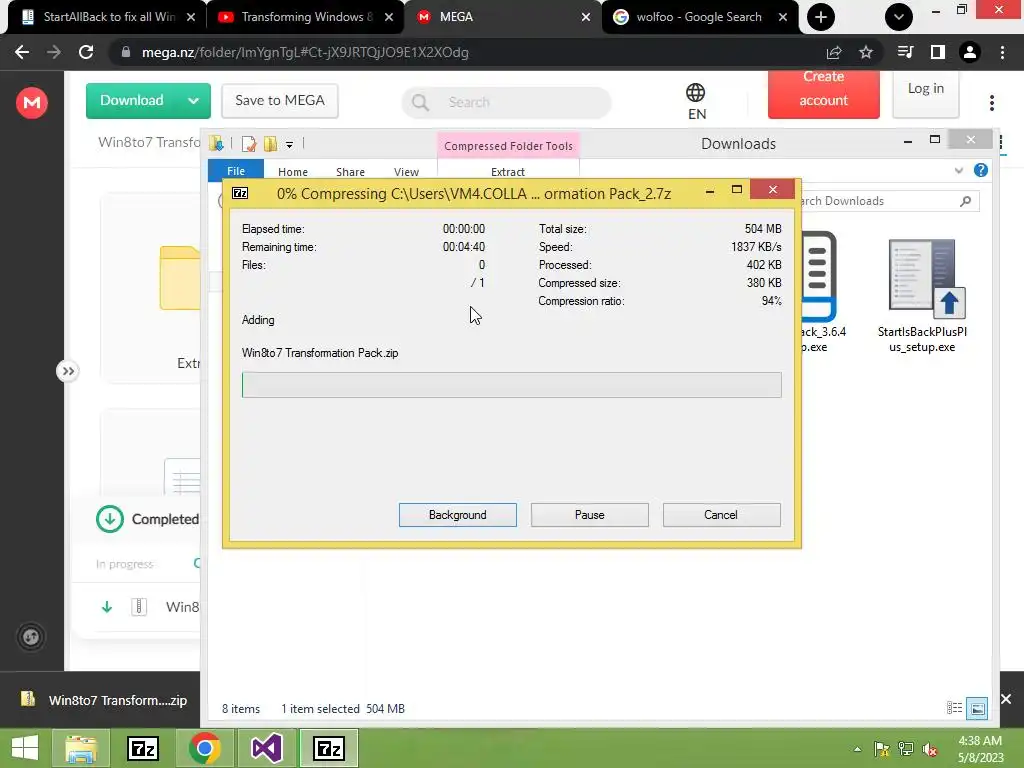Screen dimensions: 1024x768
Task: Open the MEGA three-dot options menu
Action: tap(991, 103)
